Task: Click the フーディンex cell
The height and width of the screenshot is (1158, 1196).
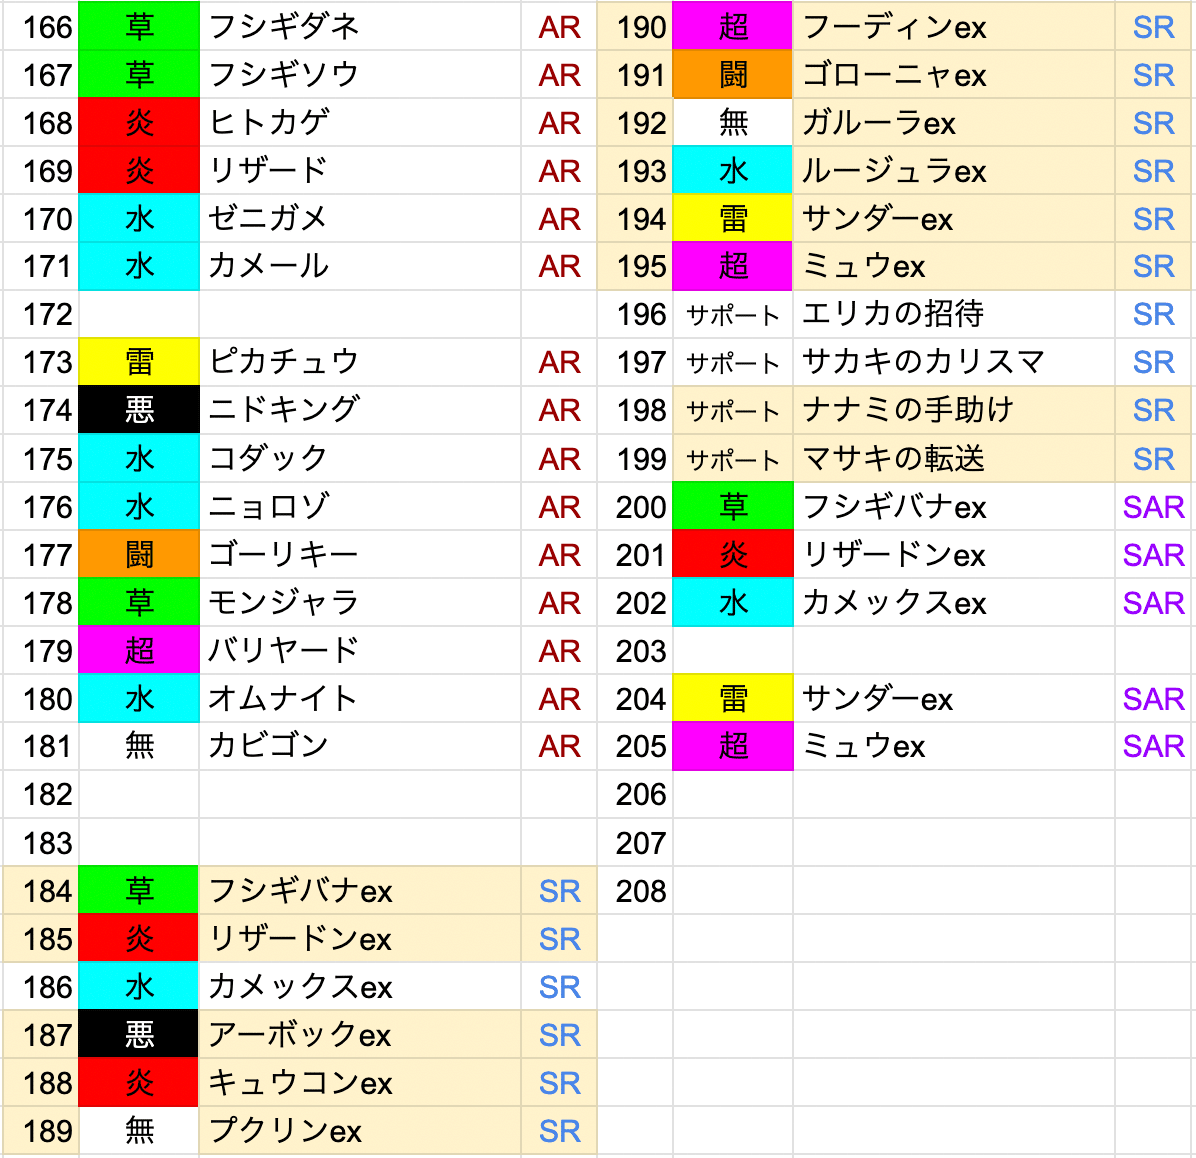Action: (x=953, y=27)
